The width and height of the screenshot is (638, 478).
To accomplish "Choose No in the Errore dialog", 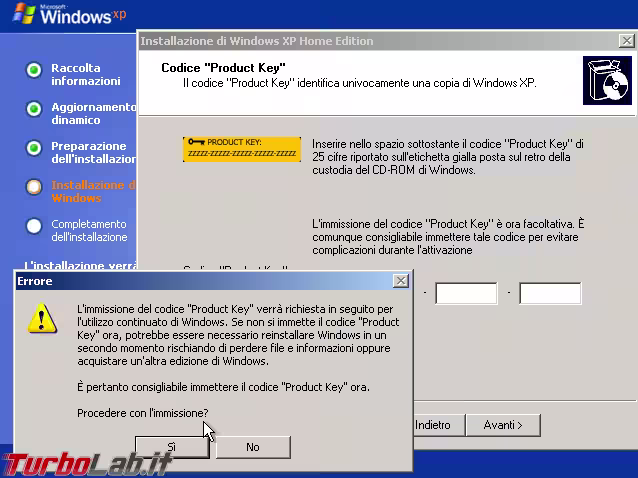I will coord(253,447).
